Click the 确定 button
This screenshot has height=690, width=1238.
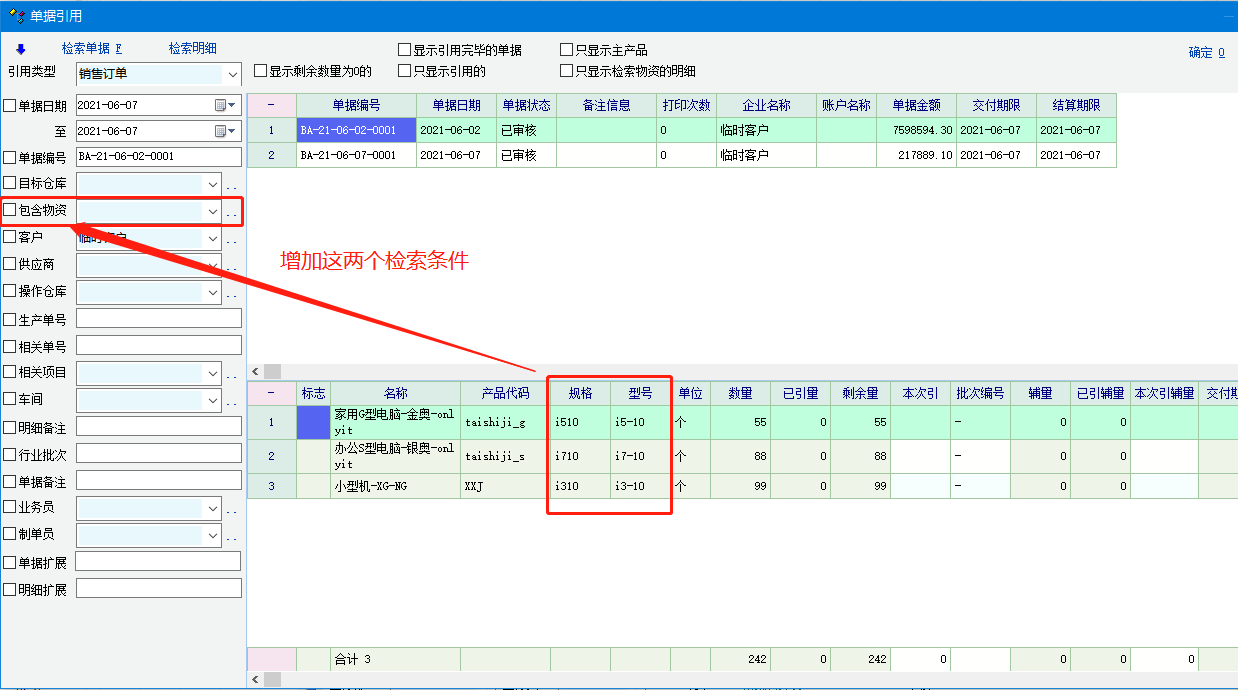coord(1206,53)
